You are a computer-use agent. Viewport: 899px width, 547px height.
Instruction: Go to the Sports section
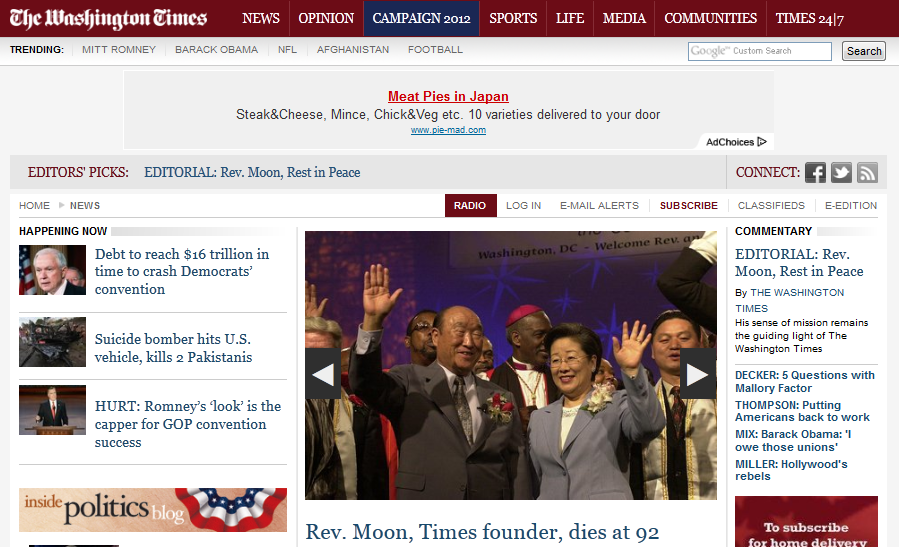pos(513,18)
